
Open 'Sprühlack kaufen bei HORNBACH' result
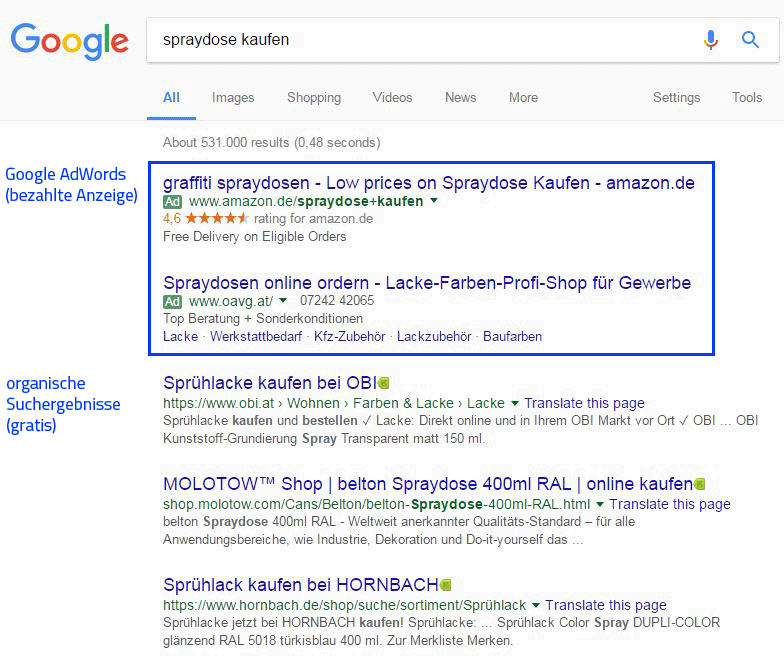(x=301, y=584)
